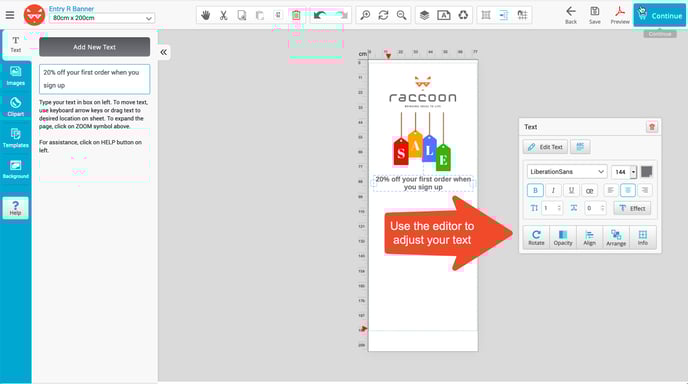This screenshot has height=384, width=688.
Task: Toggle the grid icon
Action: coord(486,15)
